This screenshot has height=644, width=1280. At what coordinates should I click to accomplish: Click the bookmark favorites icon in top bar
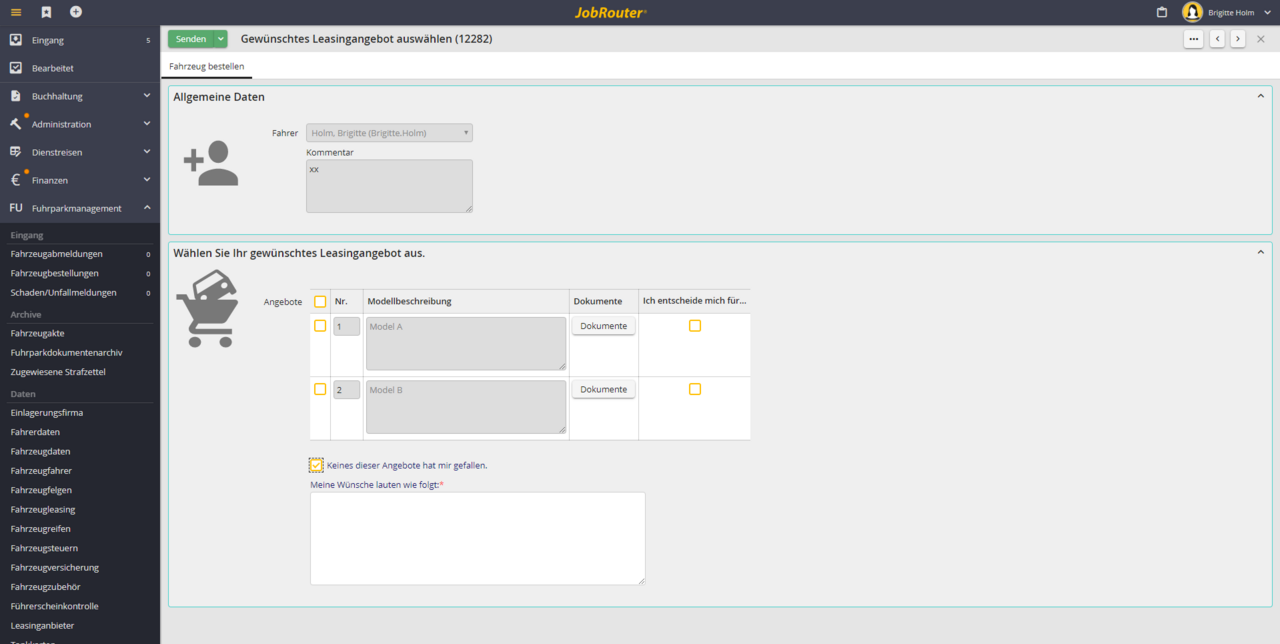pyautogui.click(x=46, y=12)
